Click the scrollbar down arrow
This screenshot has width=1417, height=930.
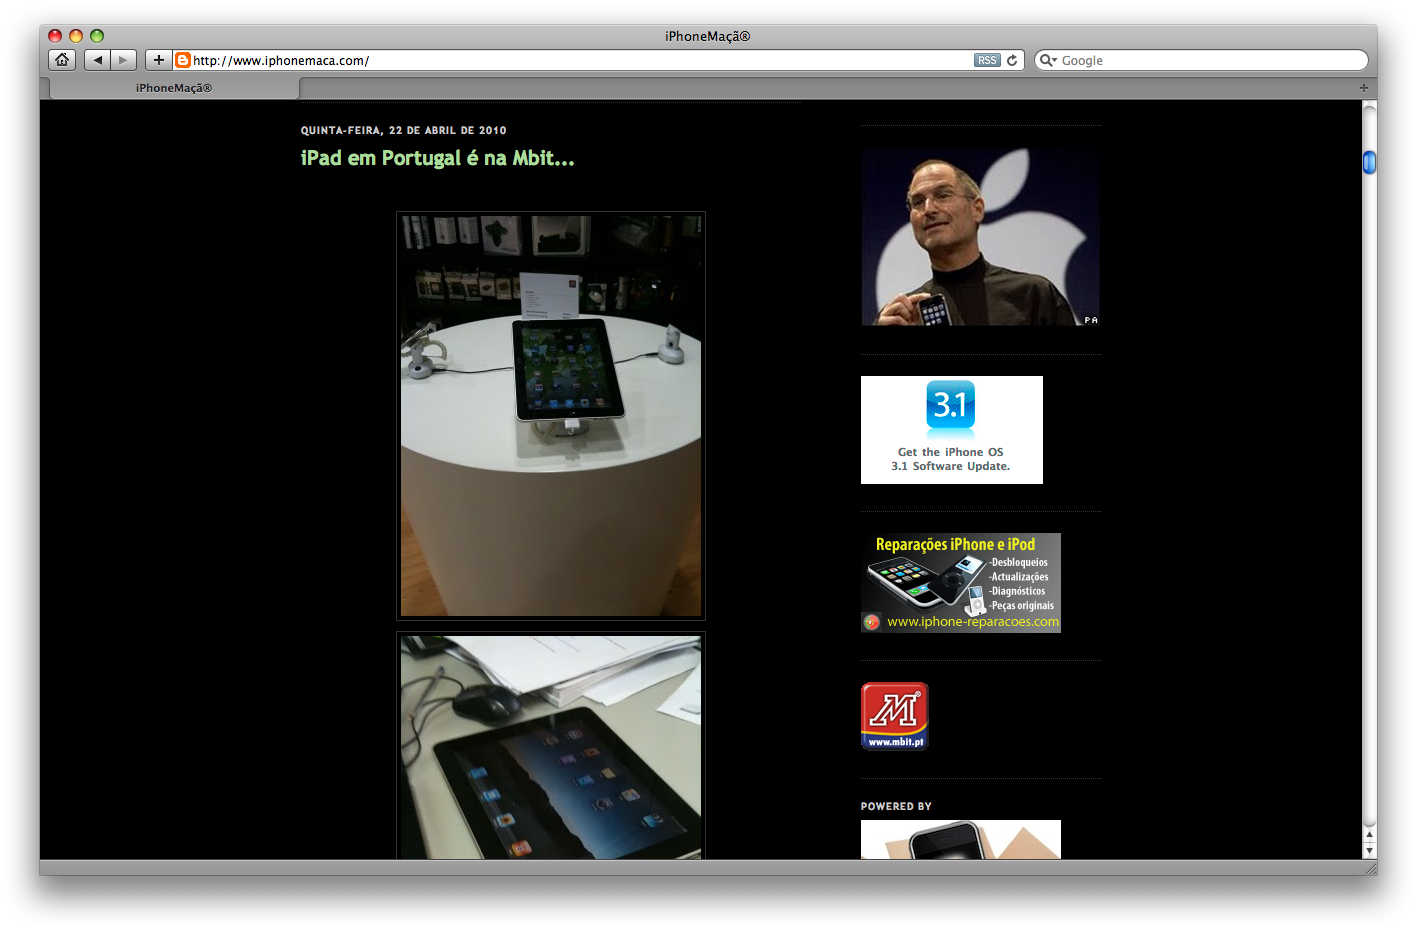1370,850
